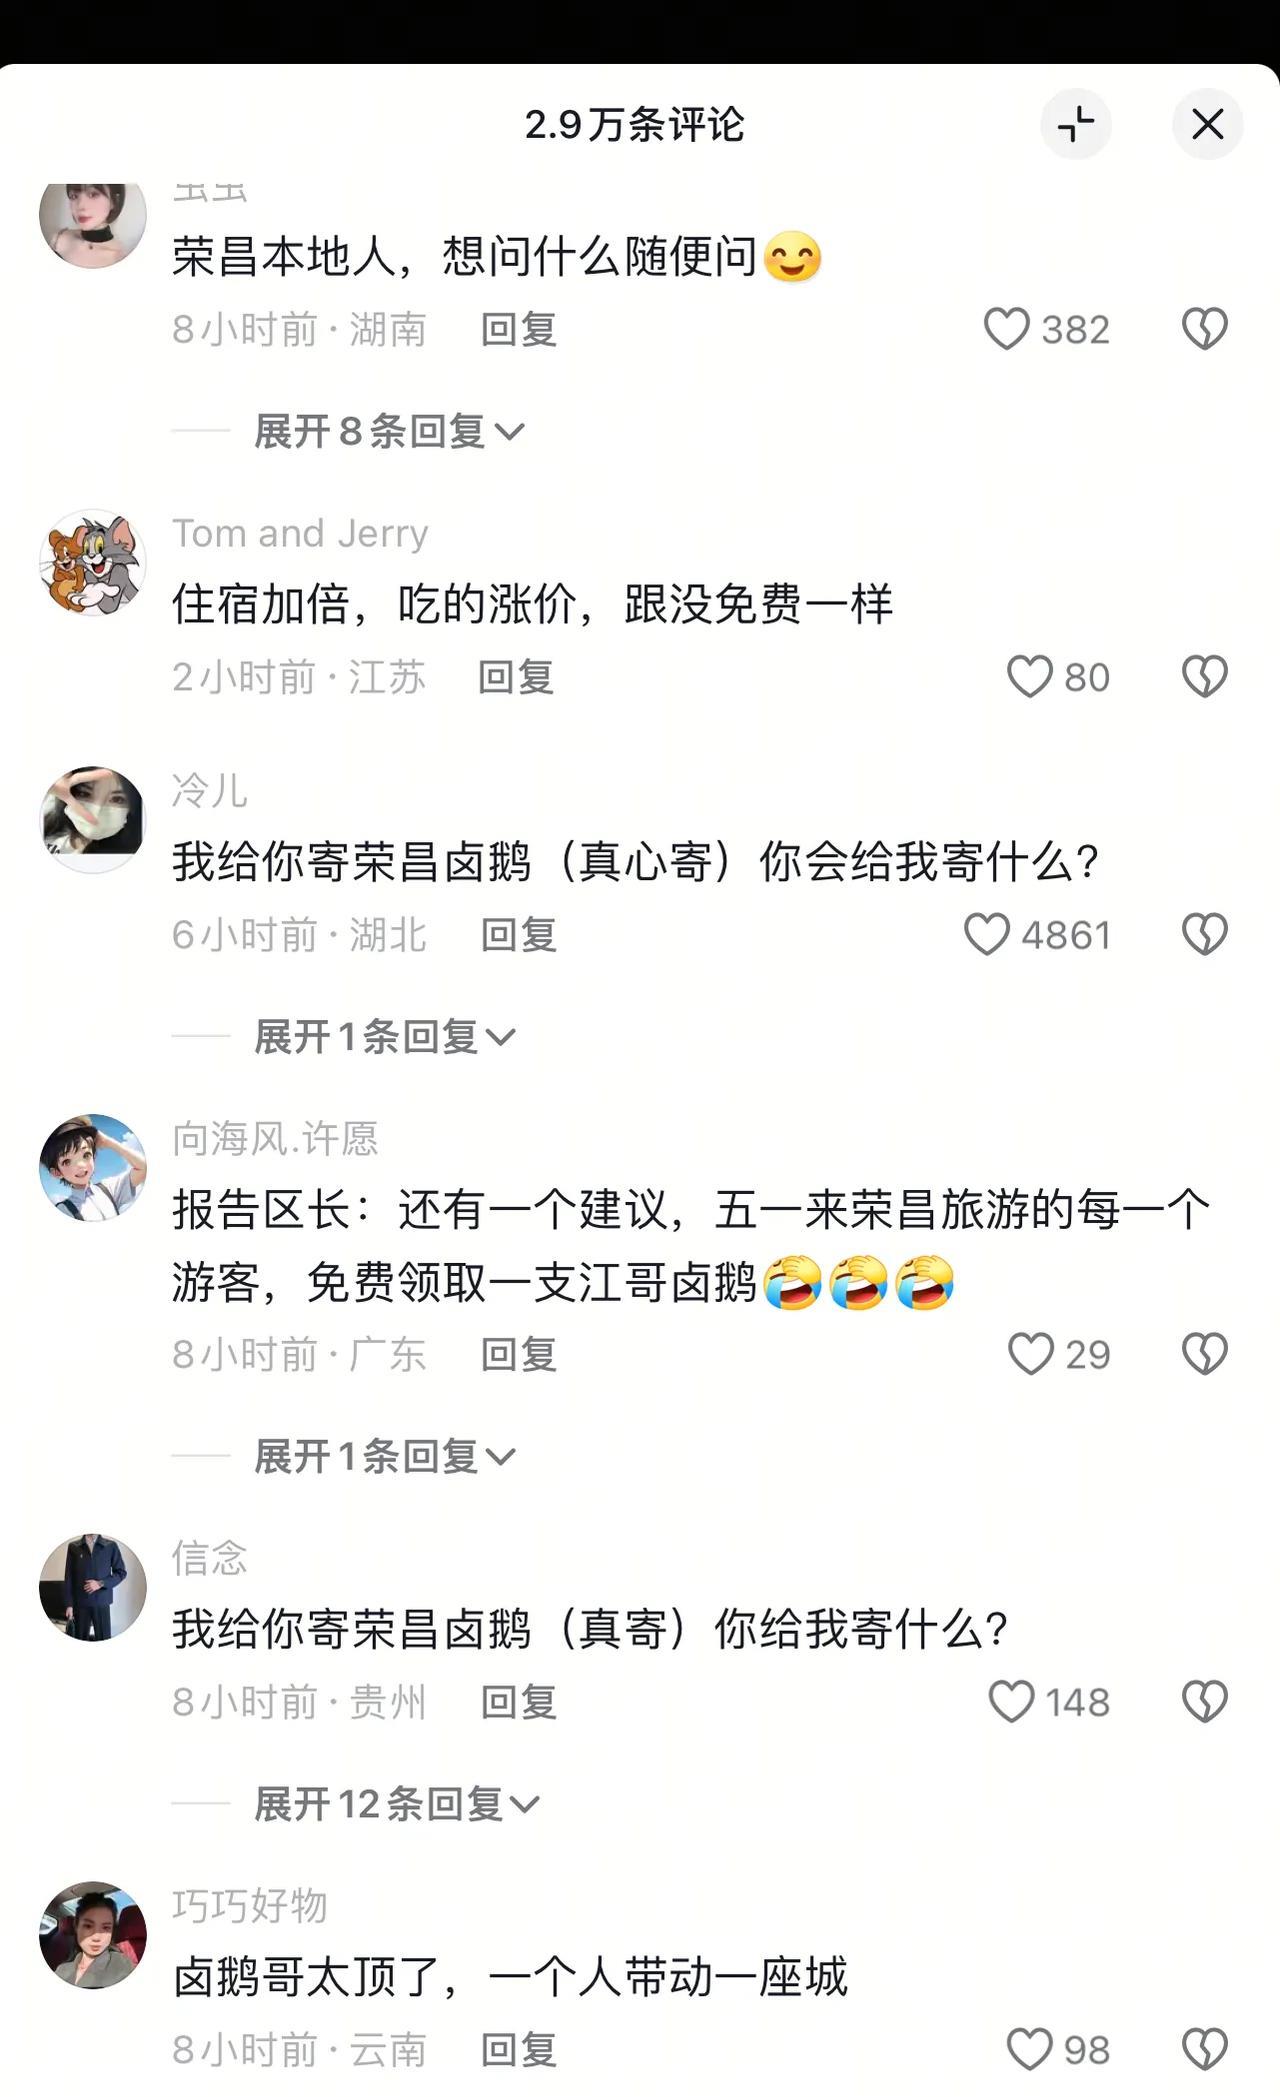Screen dimensions: 1280x2097
Task: Dislike the 荣昌本地人 comment
Action: click(1204, 329)
